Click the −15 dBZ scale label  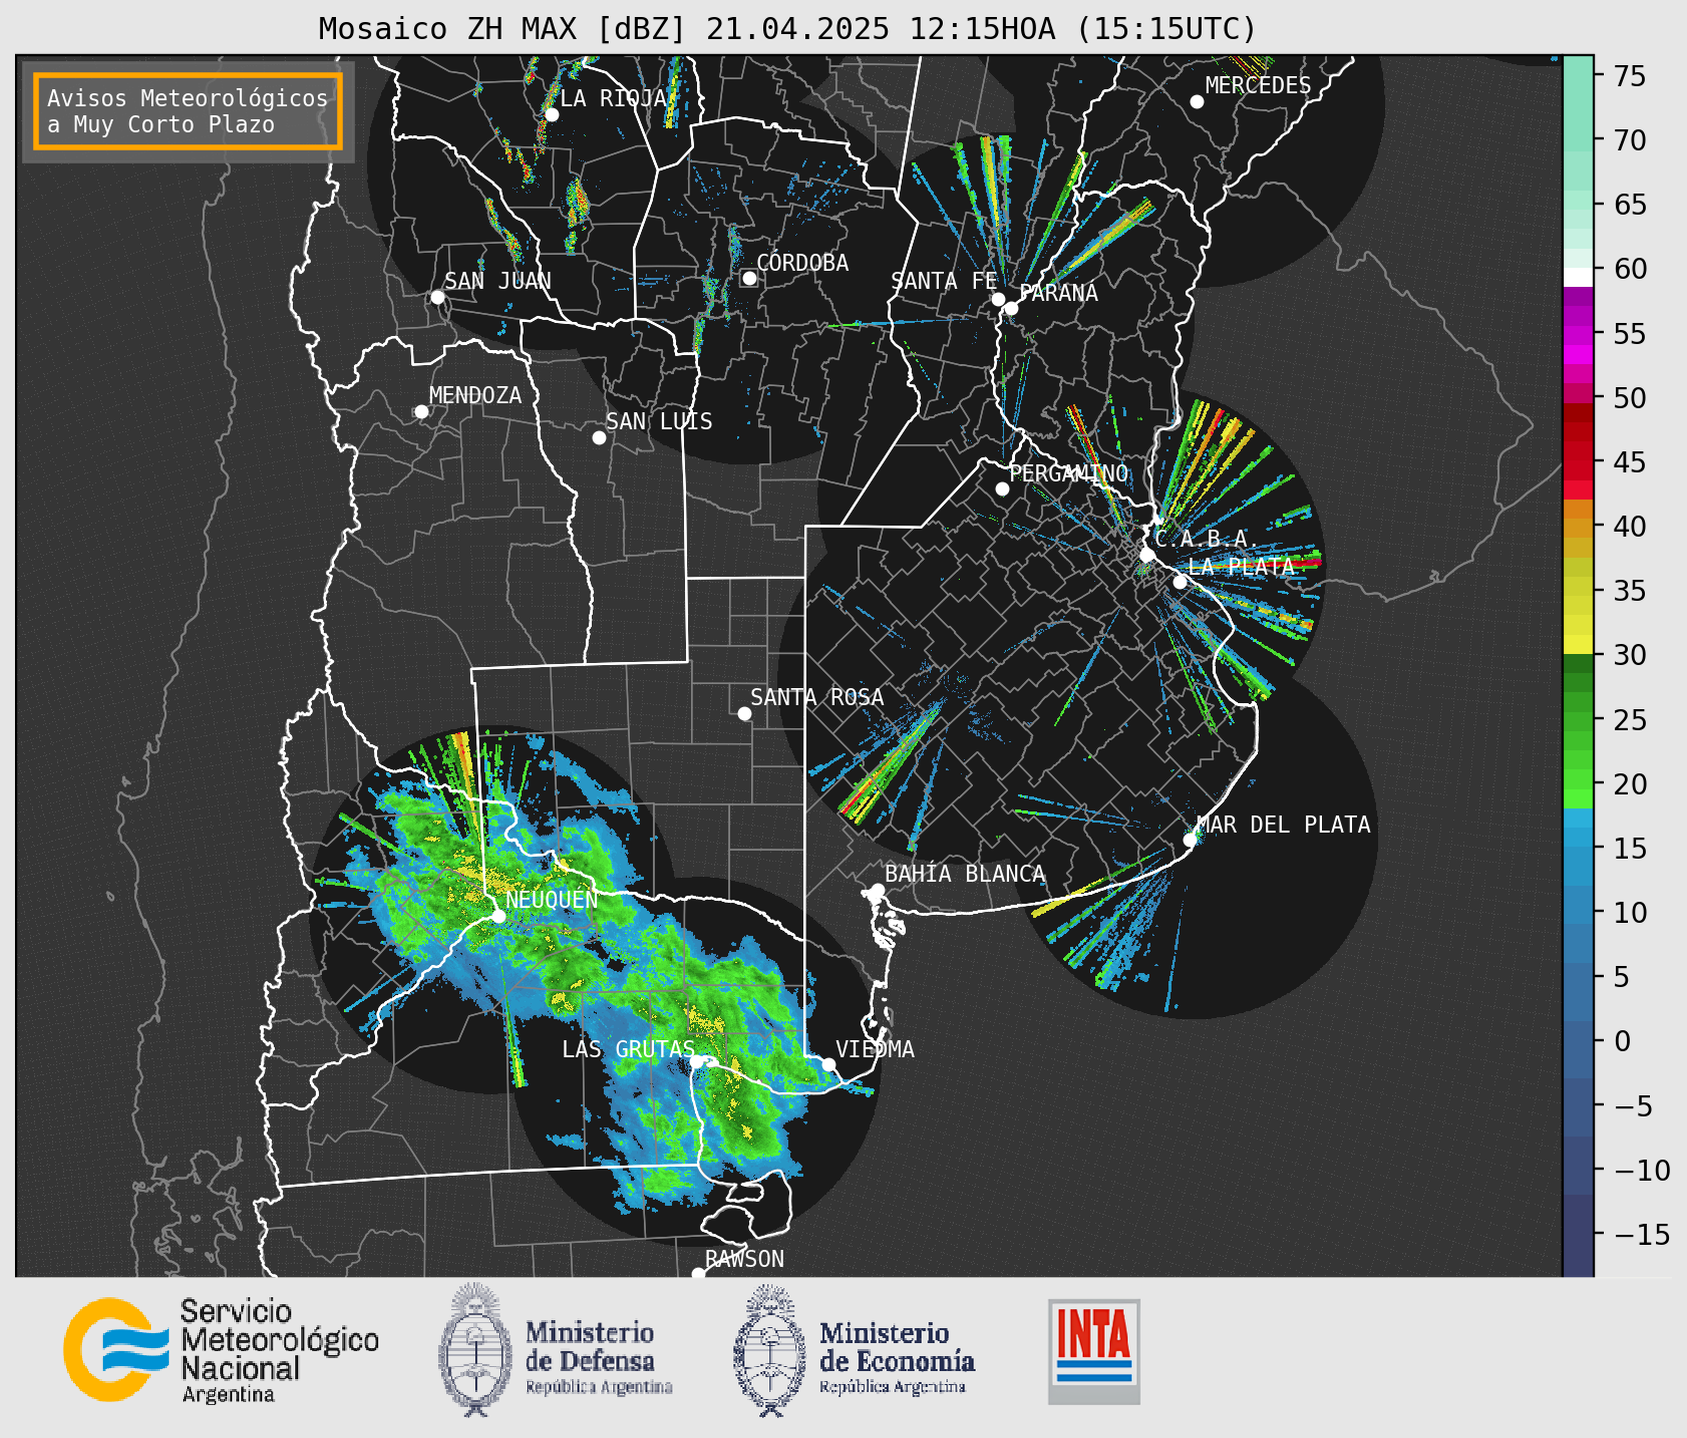click(x=1642, y=1235)
